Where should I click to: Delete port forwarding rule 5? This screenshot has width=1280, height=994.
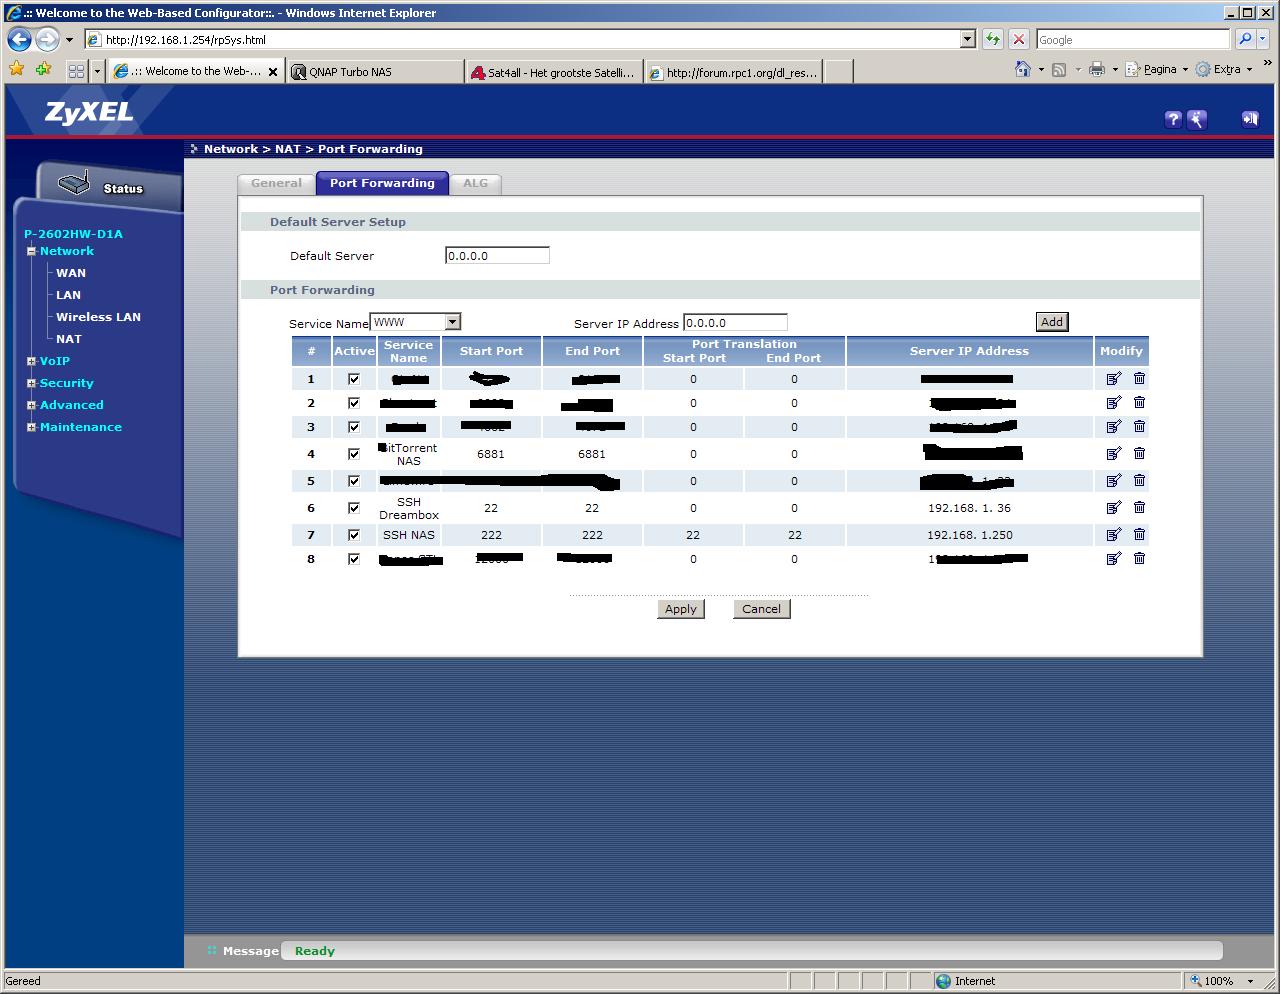pyautogui.click(x=1139, y=480)
